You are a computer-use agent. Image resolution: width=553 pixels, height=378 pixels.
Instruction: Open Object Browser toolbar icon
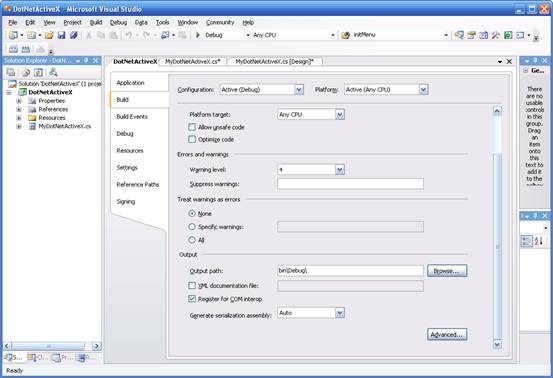(x=484, y=35)
